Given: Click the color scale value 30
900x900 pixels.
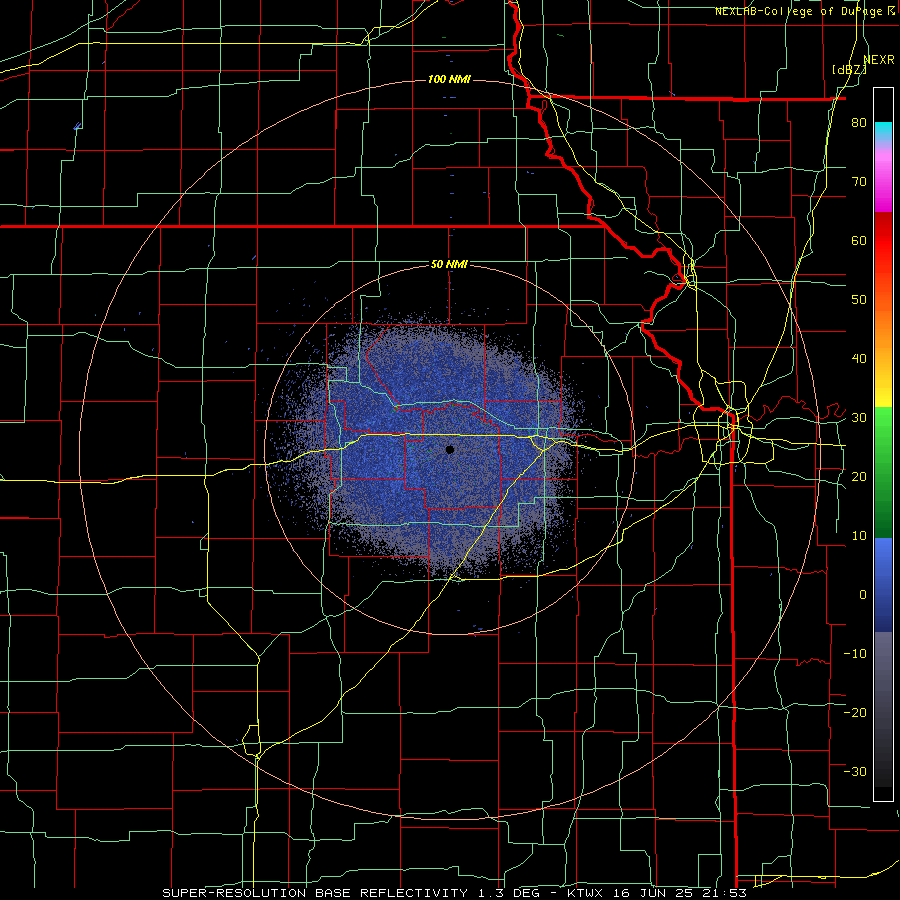Looking at the screenshot, I should tap(859, 418).
